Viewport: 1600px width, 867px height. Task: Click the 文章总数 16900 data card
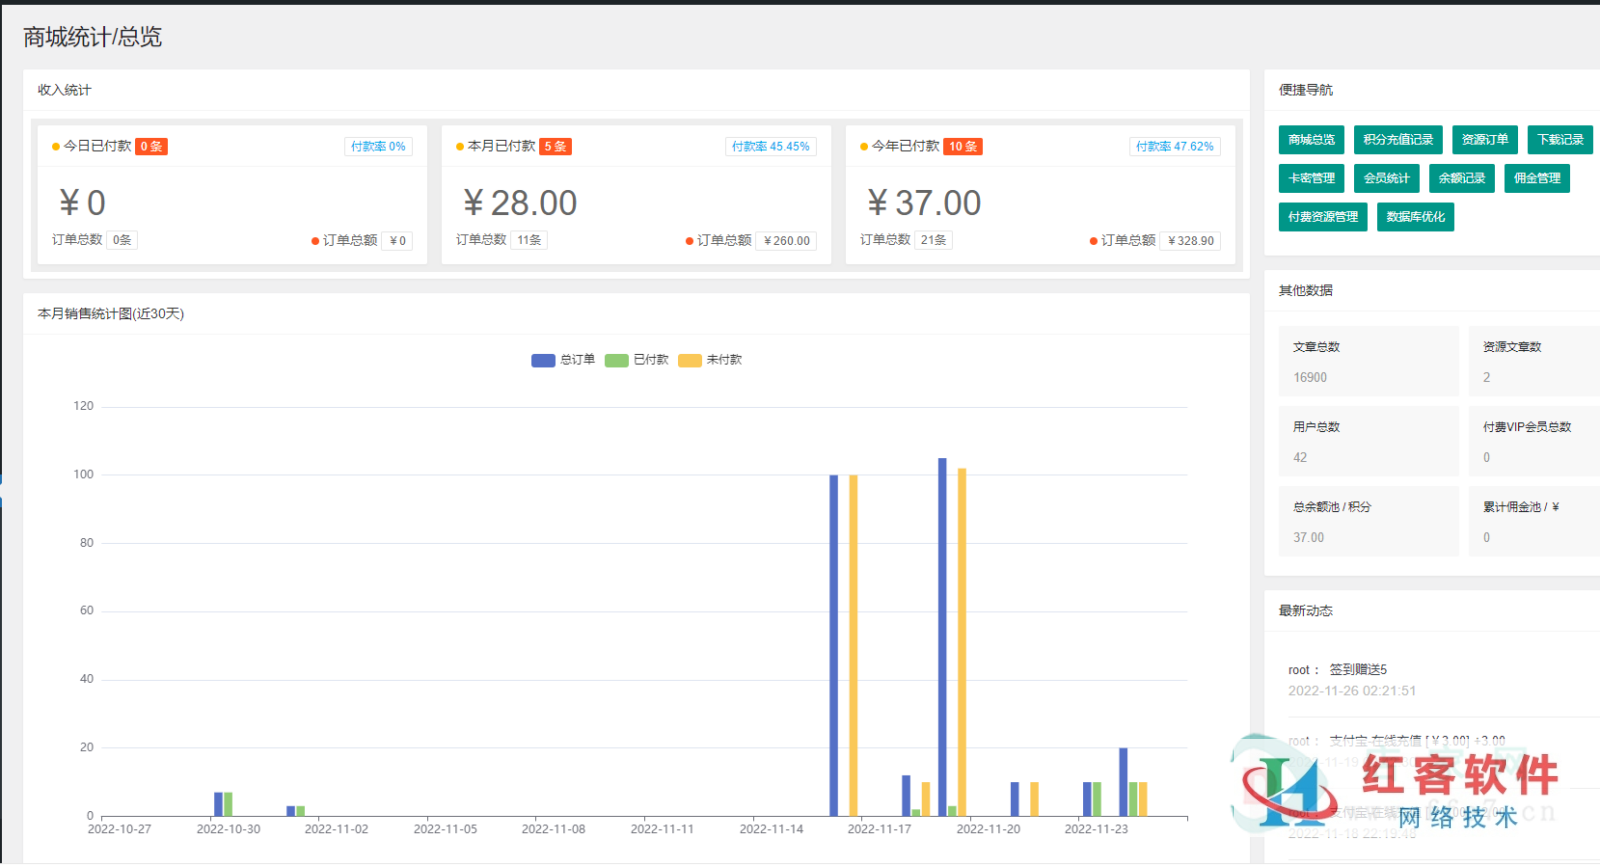[x=1368, y=362]
